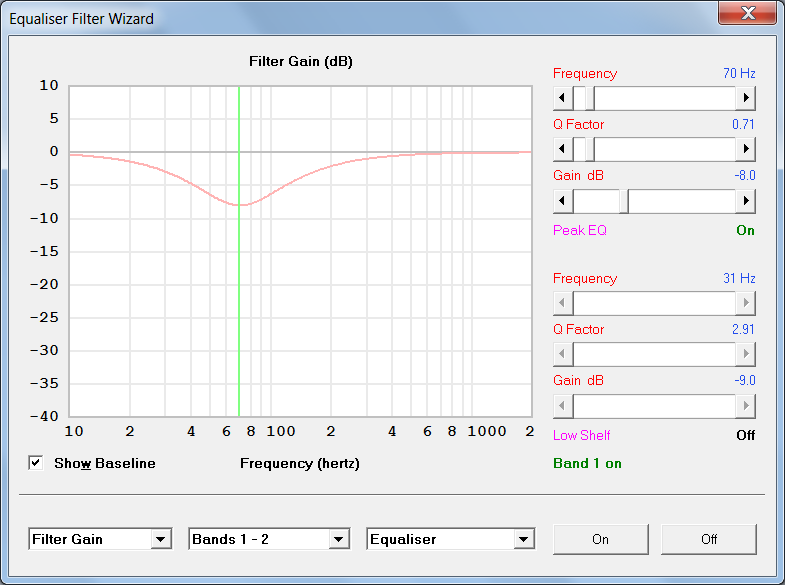Click the 31 Hz frequency value
Viewport: 785px width, 585px height.
coord(739,279)
